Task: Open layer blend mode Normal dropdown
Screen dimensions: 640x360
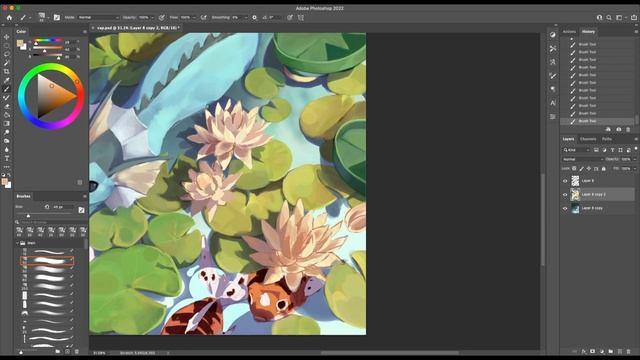Action: [x=582, y=159]
